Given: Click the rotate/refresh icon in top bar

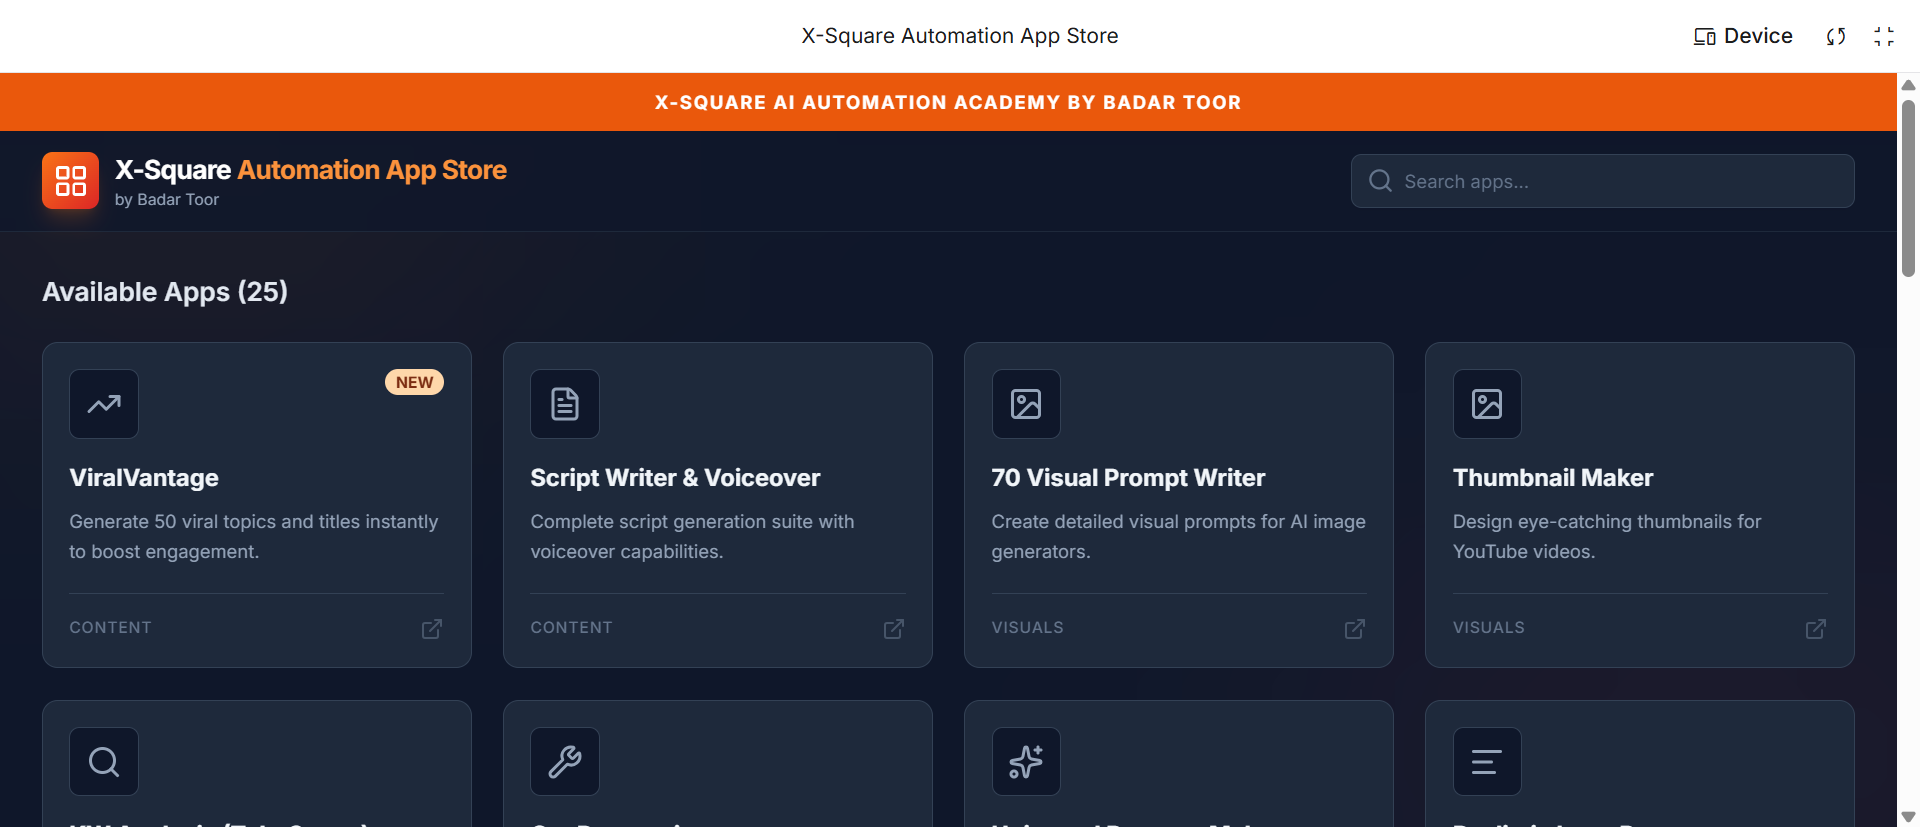Looking at the screenshot, I should pyautogui.click(x=1836, y=36).
